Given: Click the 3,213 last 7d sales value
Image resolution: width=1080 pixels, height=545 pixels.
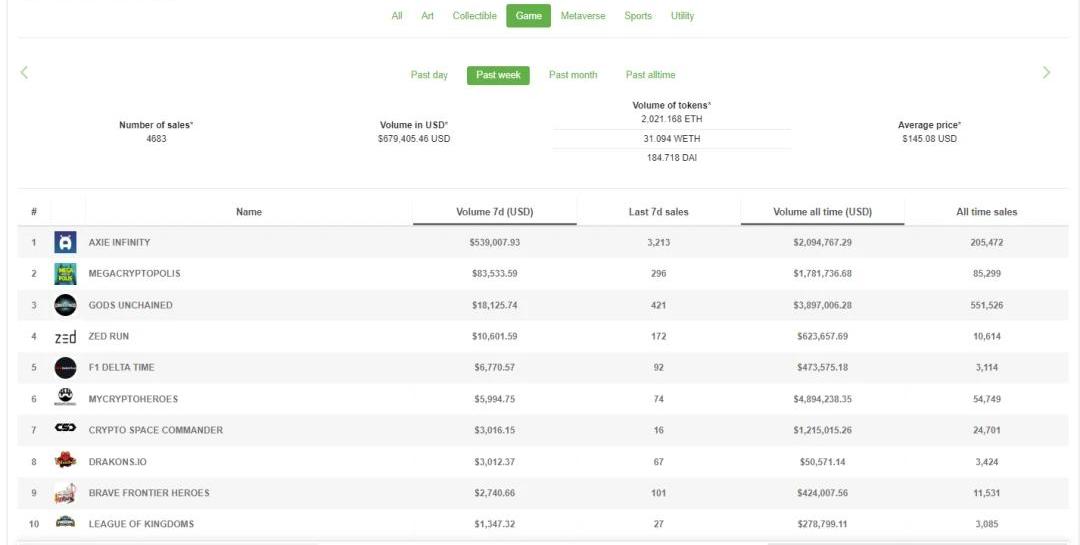Looking at the screenshot, I should click(x=658, y=243).
